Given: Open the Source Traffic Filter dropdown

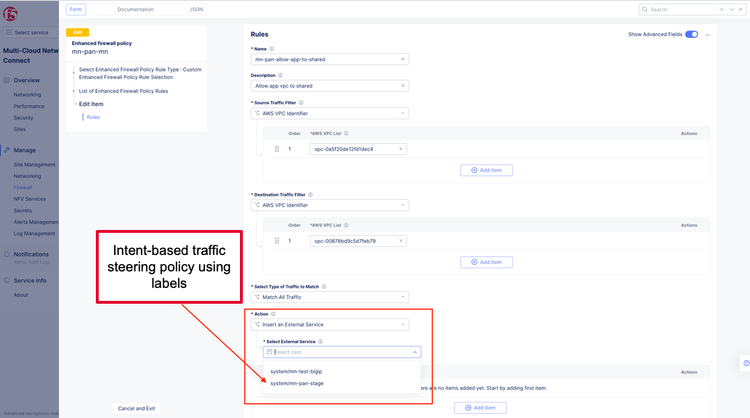Looking at the screenshot, I should [330, 113].
